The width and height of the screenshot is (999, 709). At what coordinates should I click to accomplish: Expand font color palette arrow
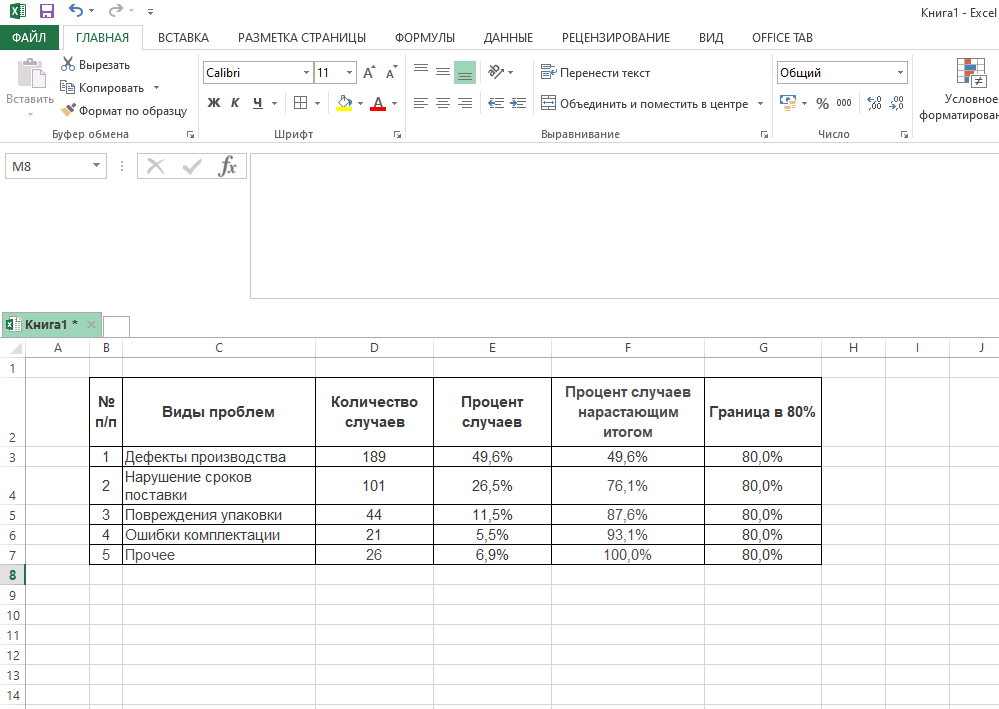394,103
